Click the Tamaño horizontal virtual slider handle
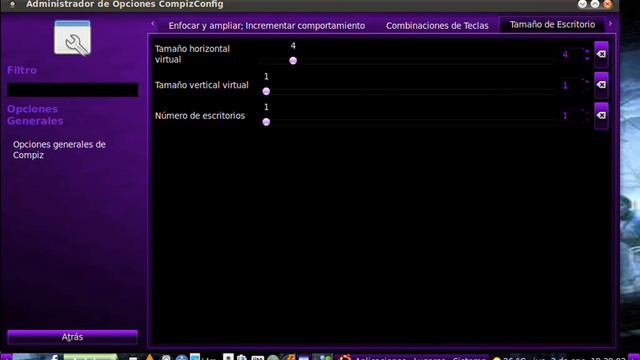This screenshot has height=360, width=640. pos(293,61)
